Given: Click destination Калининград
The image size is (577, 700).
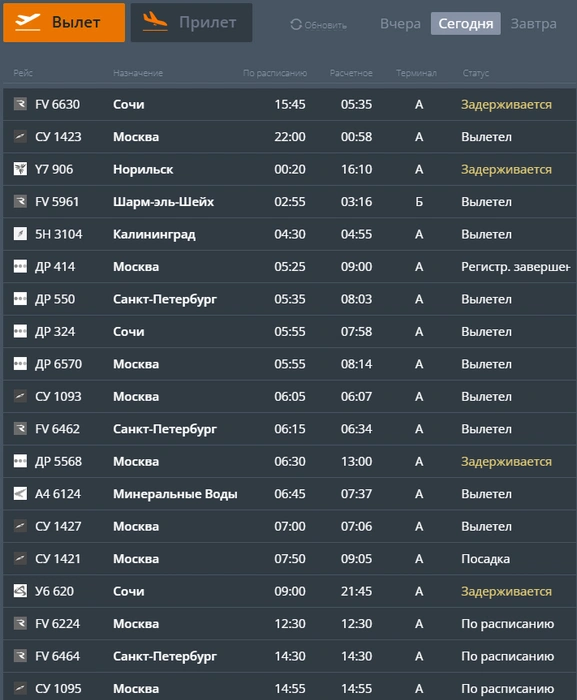Looking at the screenshot, I should click(154, 234).
